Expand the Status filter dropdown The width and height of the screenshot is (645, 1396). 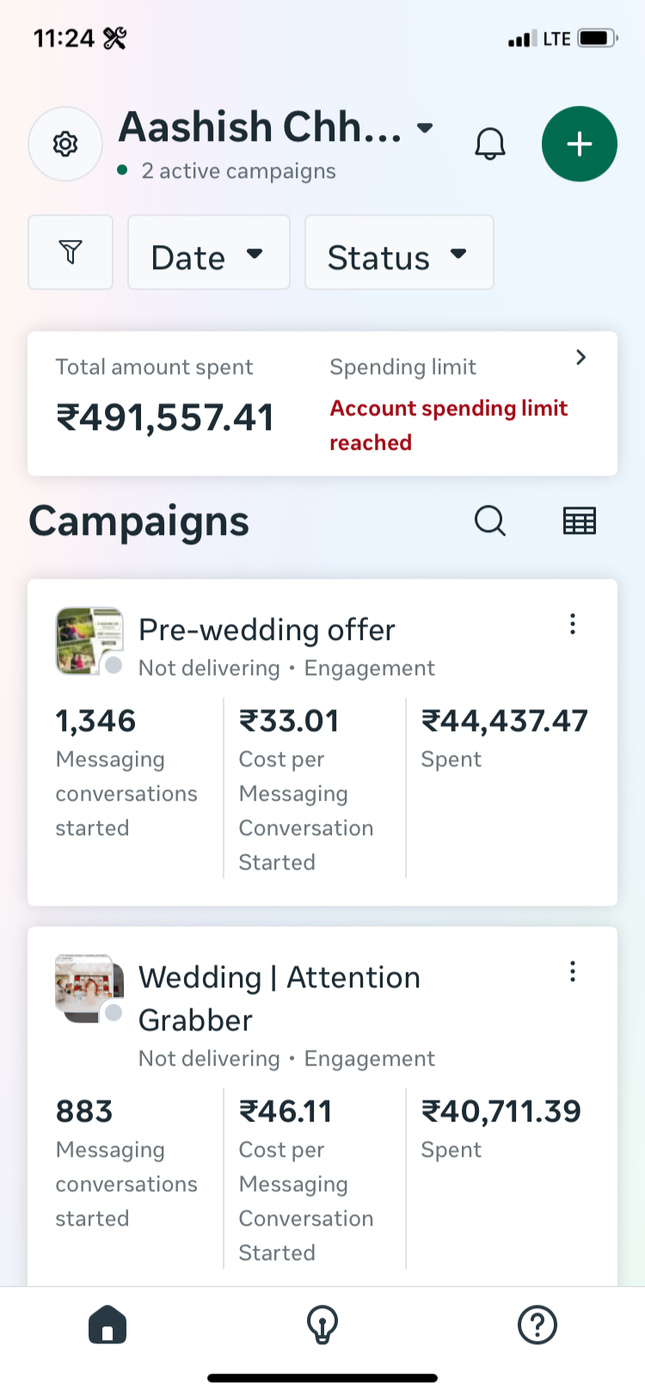tap(398, 254)
